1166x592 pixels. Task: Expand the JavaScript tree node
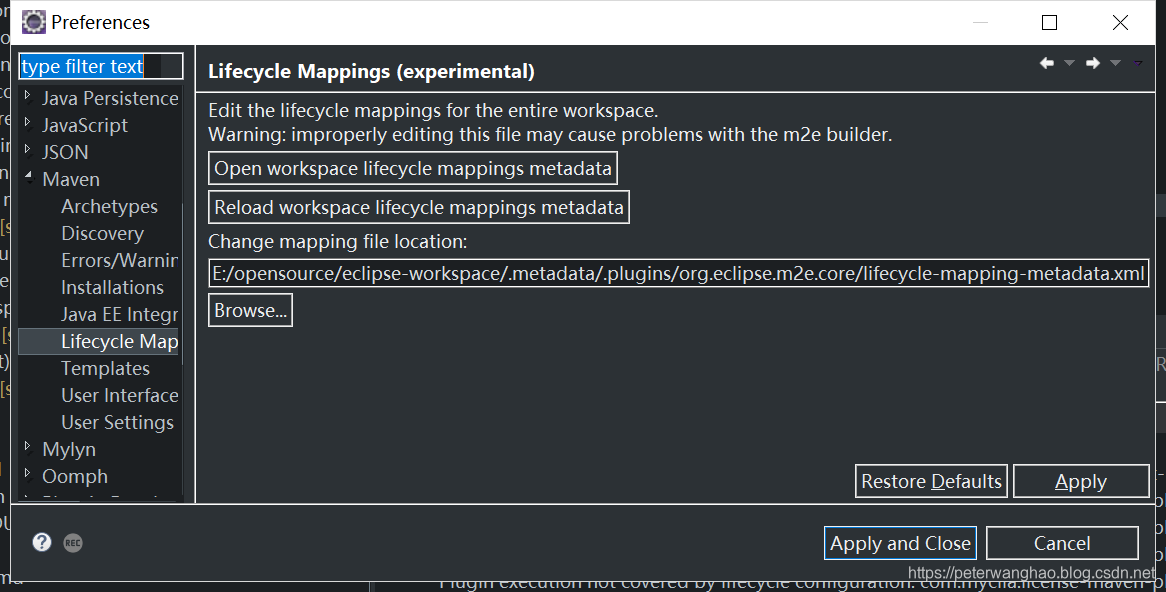(28, 122)
